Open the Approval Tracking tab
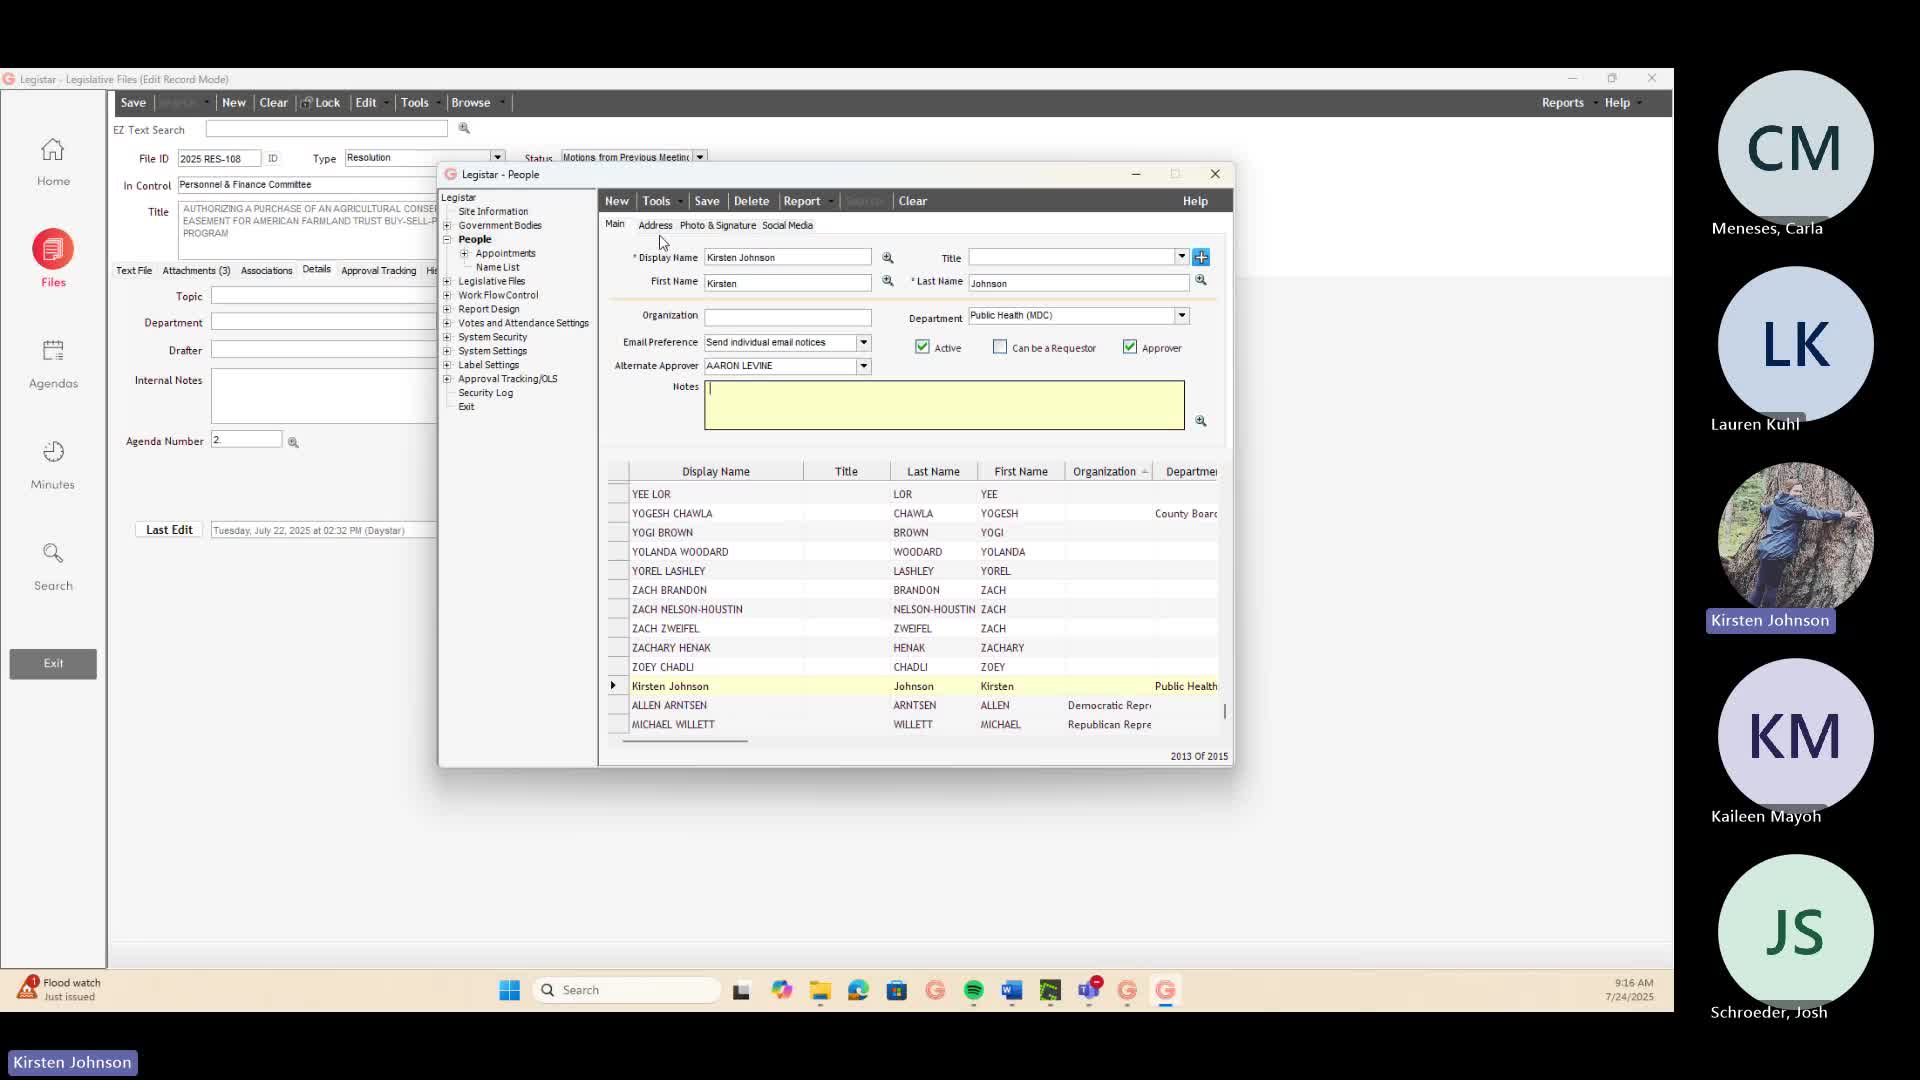1920x1080 pixels. (378, 271)
